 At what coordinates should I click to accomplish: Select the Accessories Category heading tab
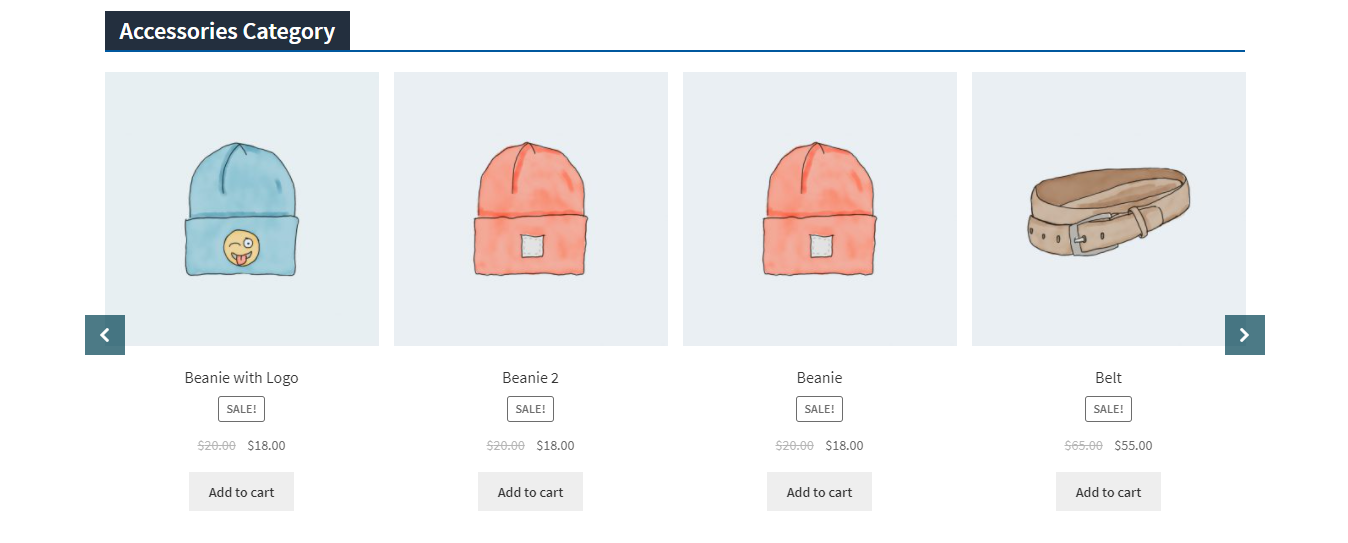point(227,31)
